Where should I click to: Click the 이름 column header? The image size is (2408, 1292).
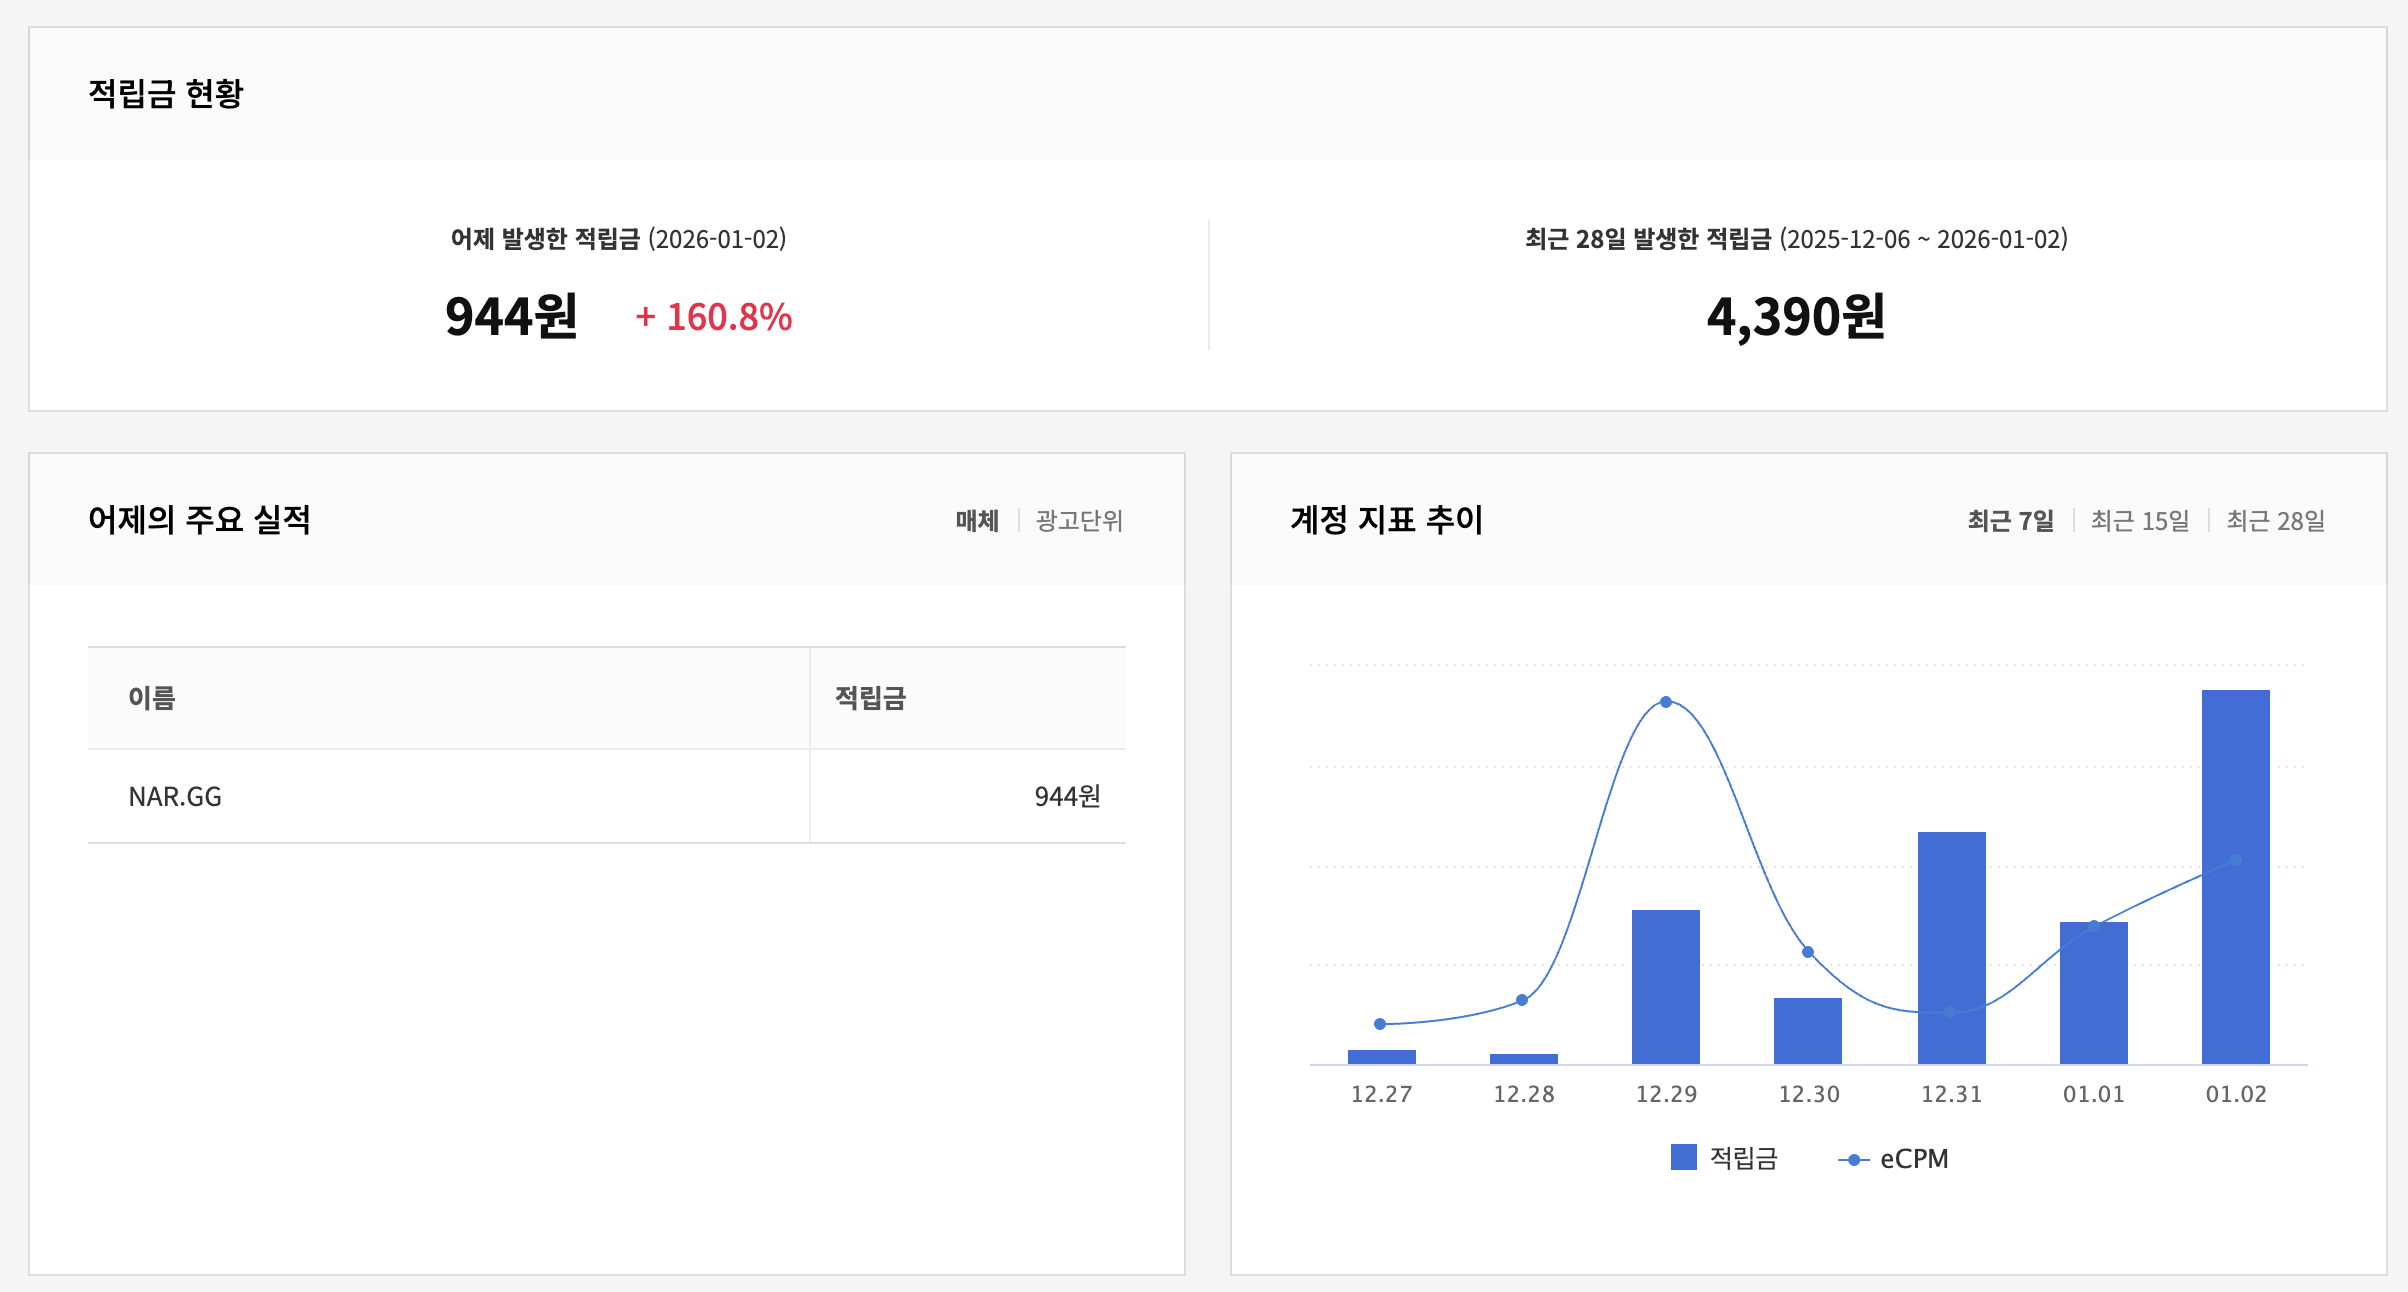152,698
